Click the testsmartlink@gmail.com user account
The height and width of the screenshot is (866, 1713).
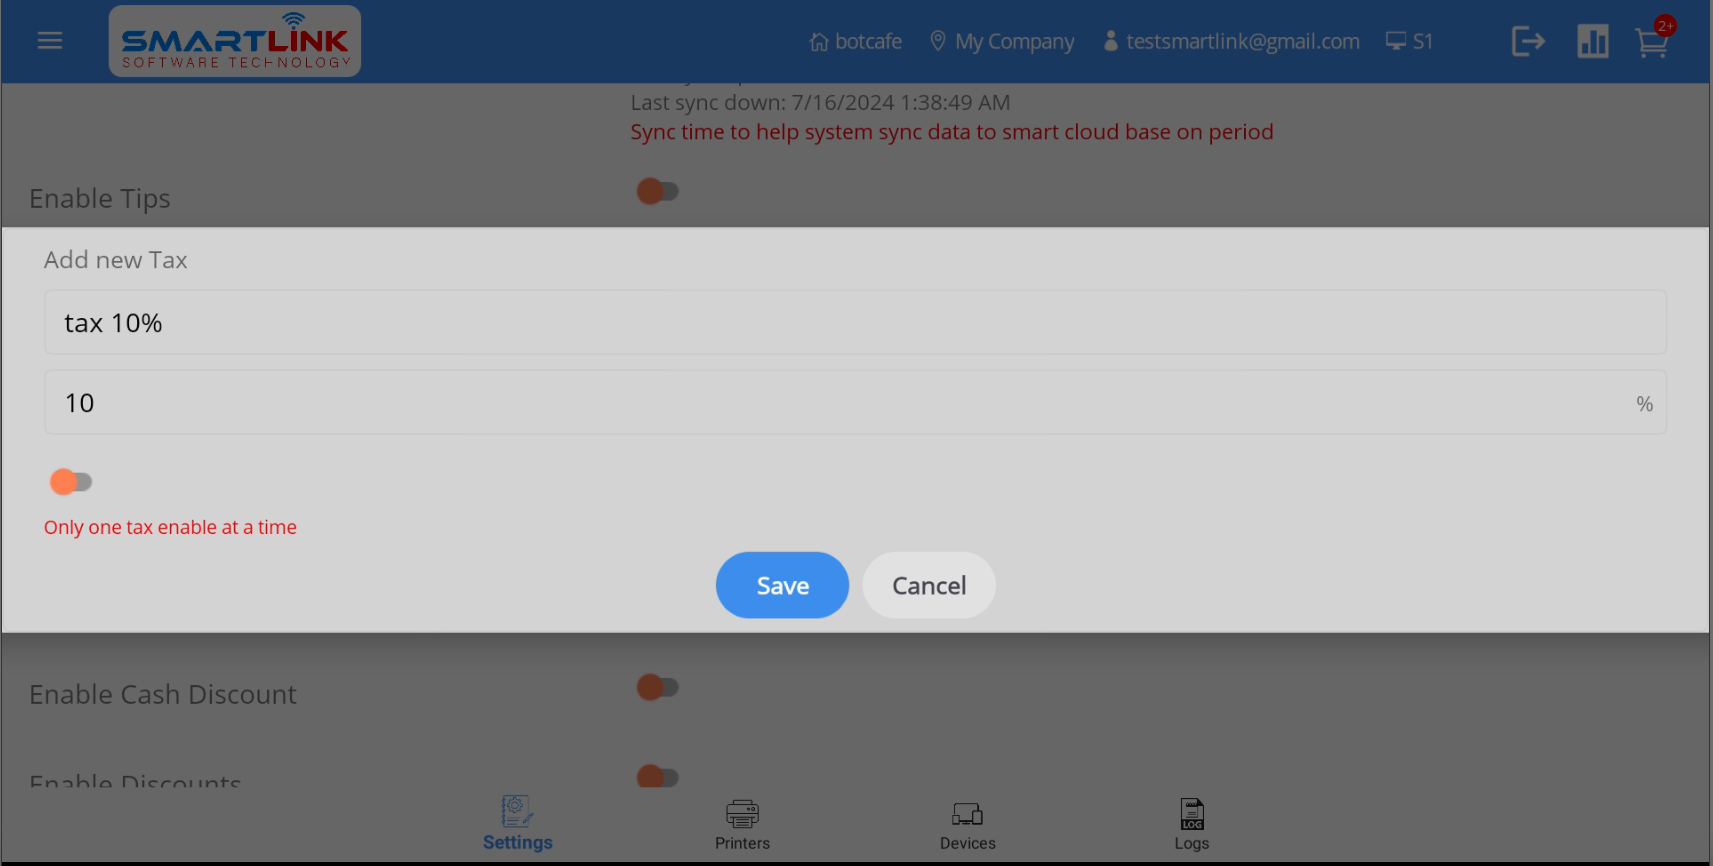pyautogui.click(x=1232, y=42)
